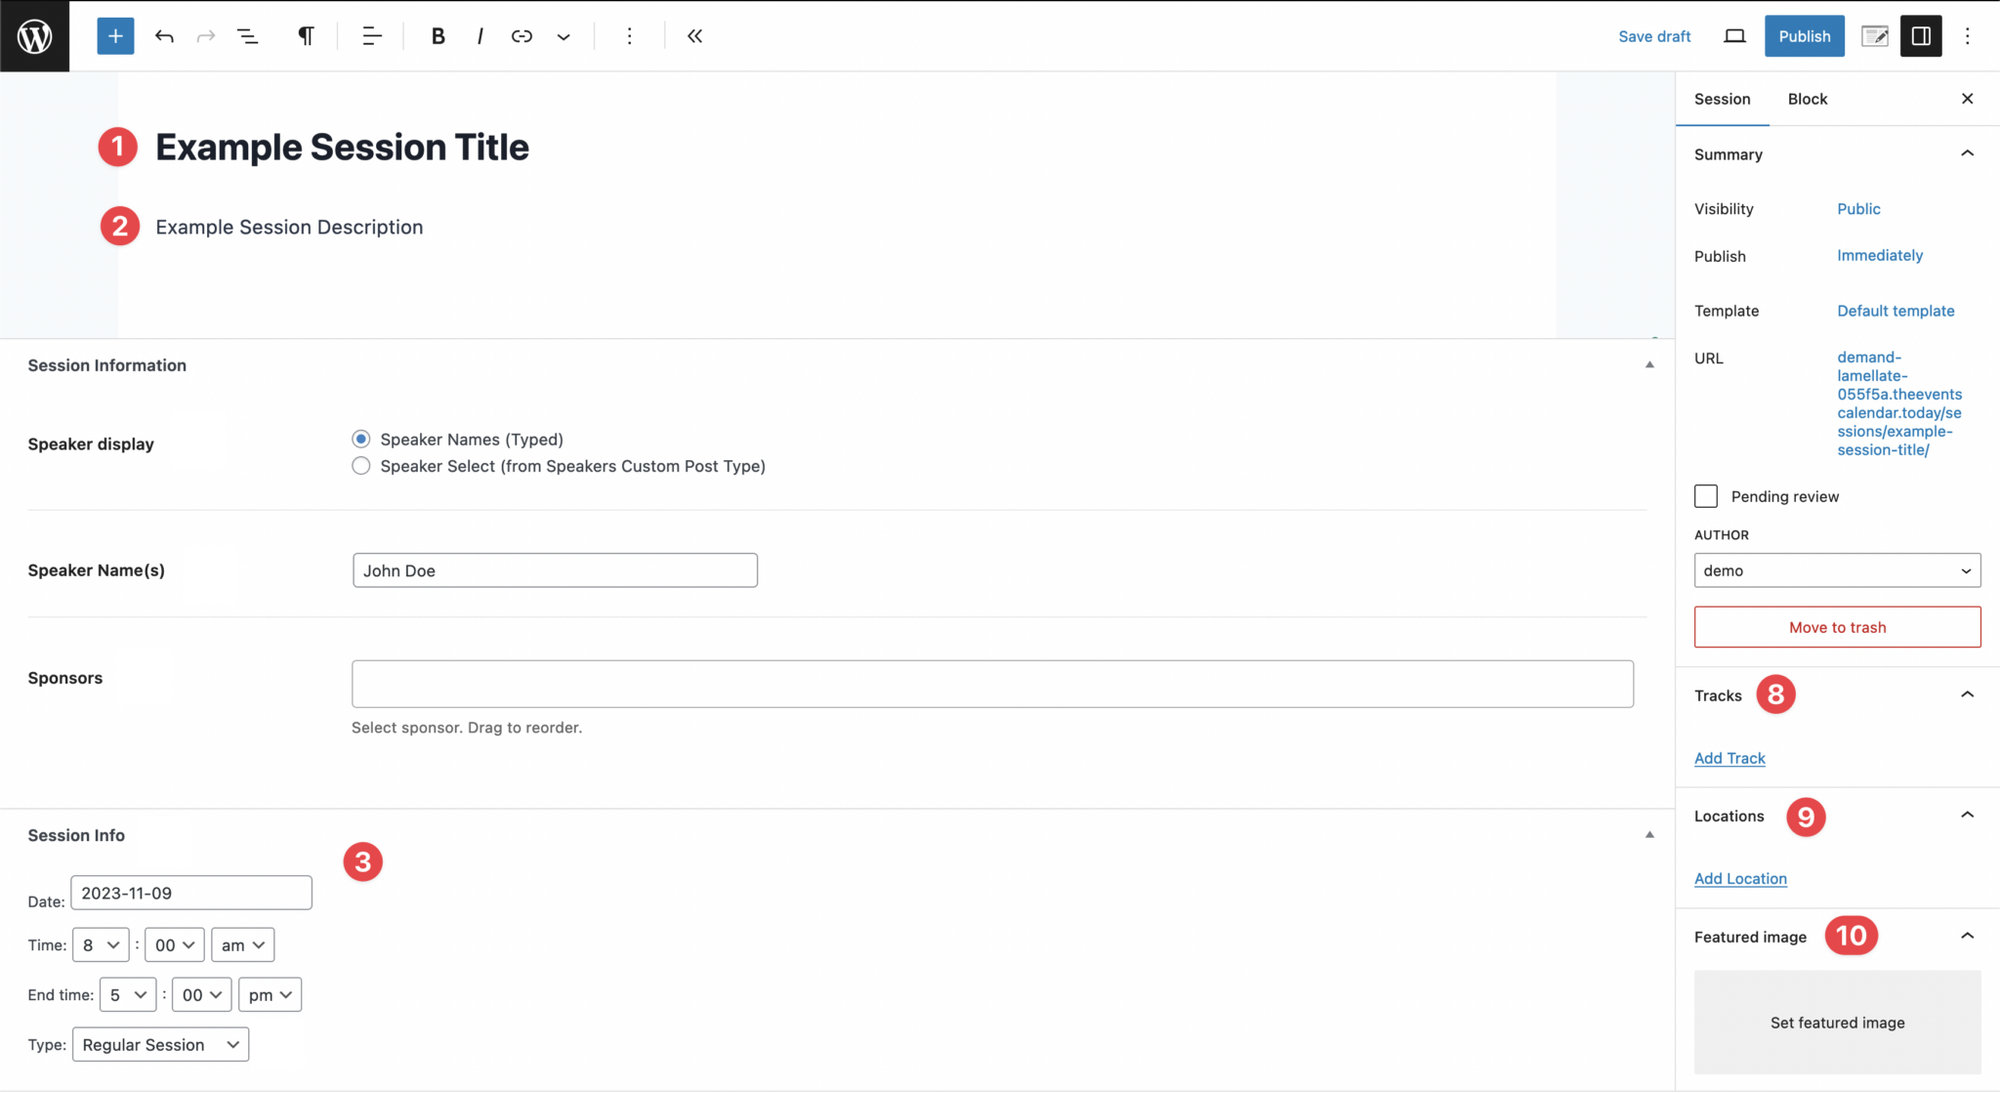Open the session Type dropdown

pos(159,1044)
